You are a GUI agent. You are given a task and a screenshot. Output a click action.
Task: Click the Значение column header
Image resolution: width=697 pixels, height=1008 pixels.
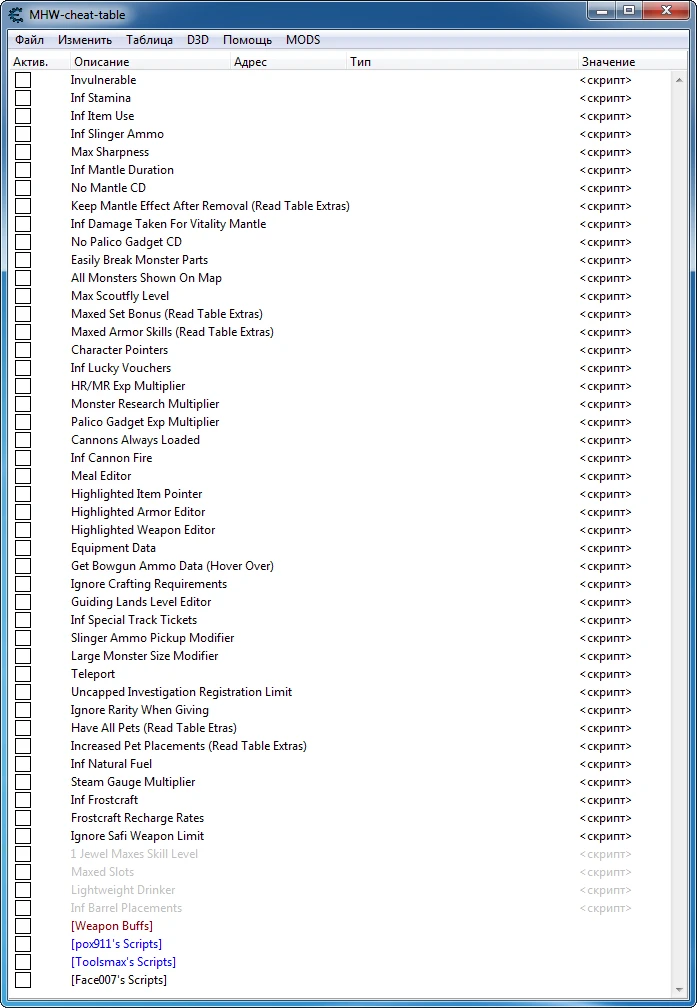pyautogui.click(x=632, y=62)
